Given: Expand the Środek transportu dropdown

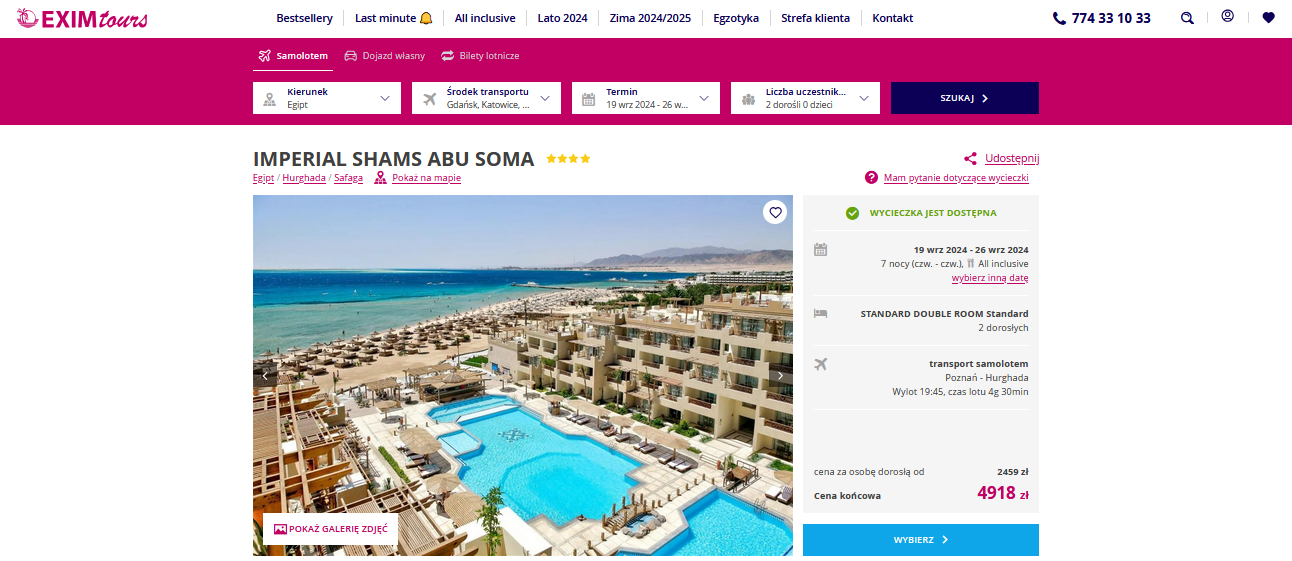Looking at the screenshot, I should click(486, 98).
